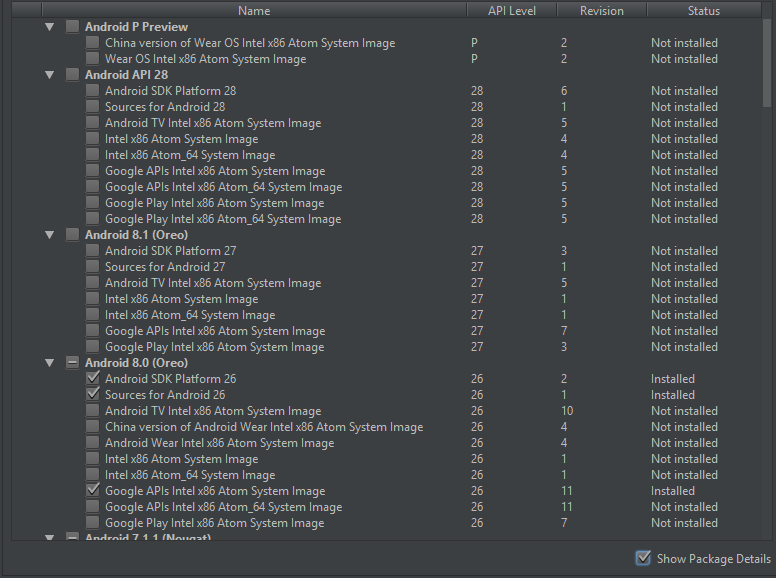
Task: Collapse the Android API 28 section
Action: pos(50,75)
